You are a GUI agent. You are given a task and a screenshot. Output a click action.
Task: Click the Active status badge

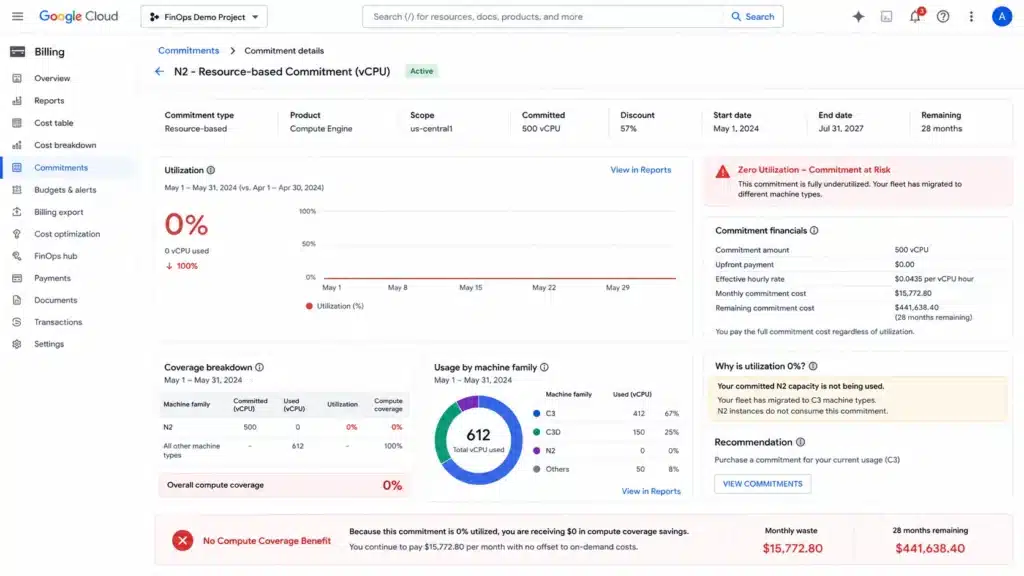click(x=421, y=71)
